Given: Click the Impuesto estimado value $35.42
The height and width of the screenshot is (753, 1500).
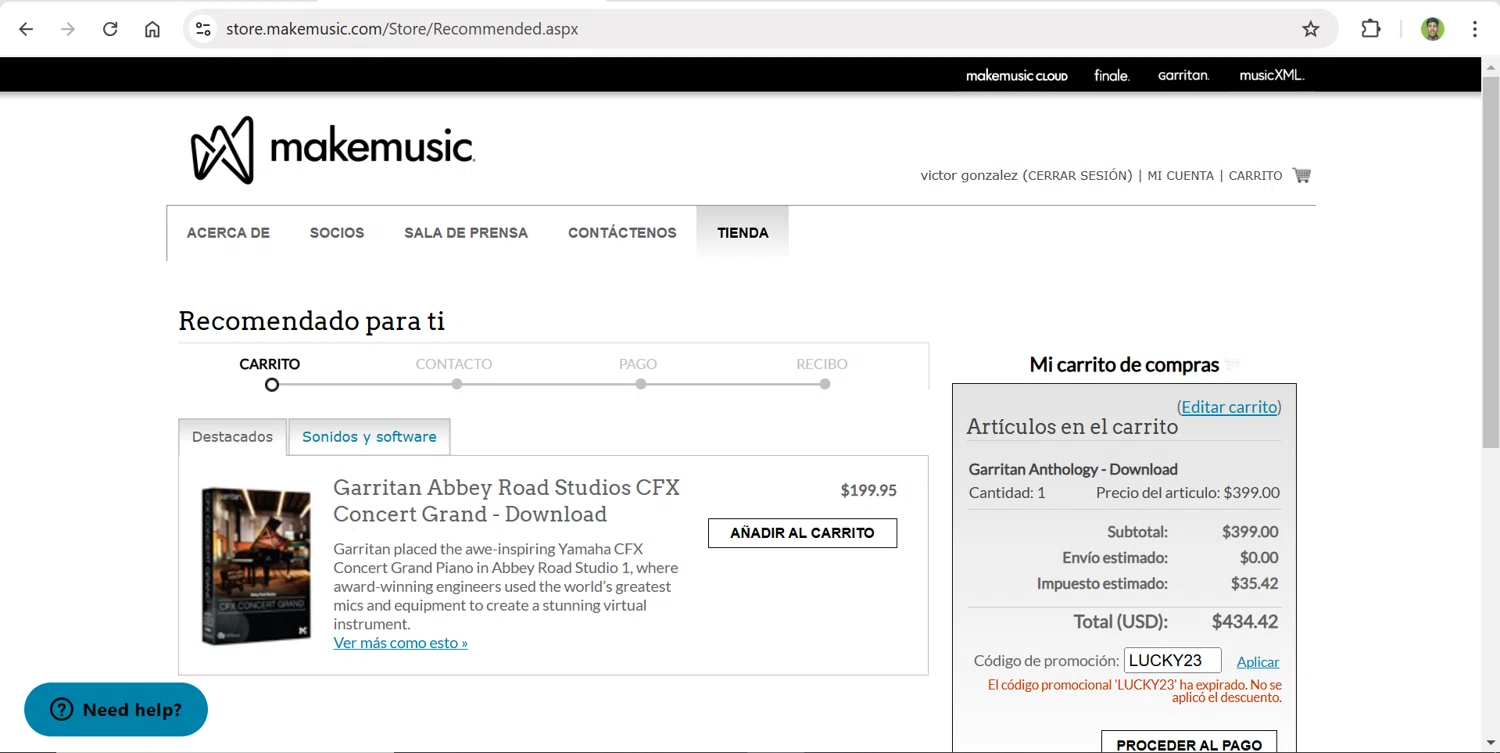Looking at the screenshot, I should 1254,584.
